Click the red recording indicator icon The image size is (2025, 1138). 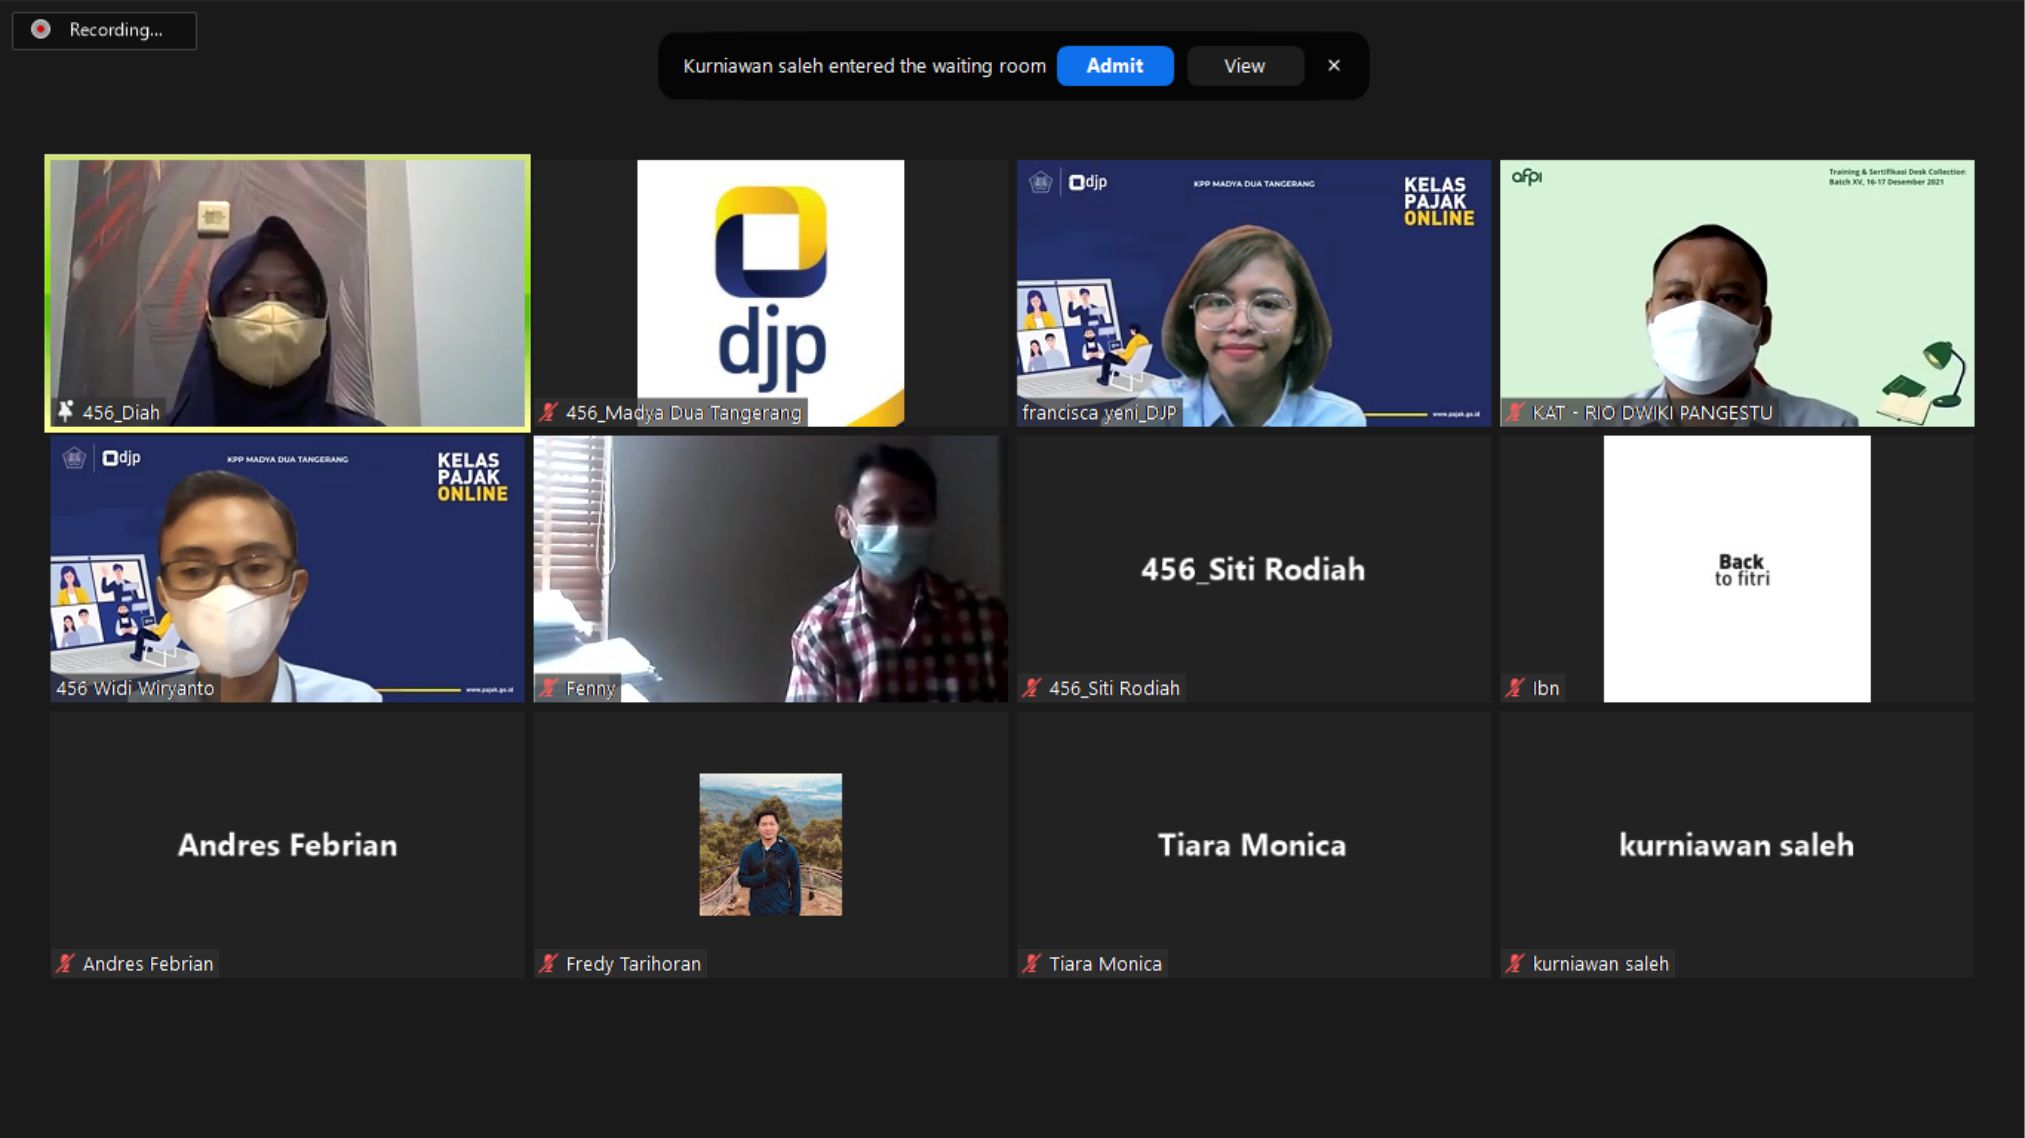click(40, 30)
